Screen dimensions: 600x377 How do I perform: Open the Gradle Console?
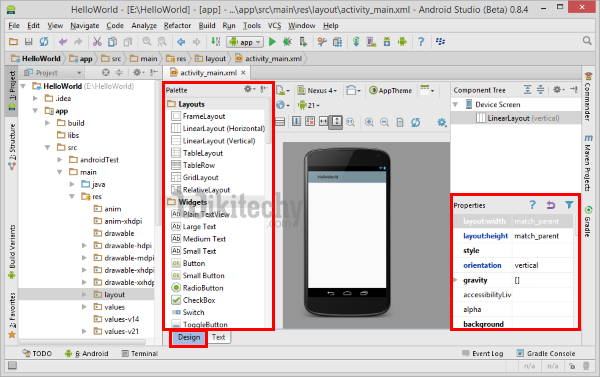[x=546, y=353]
